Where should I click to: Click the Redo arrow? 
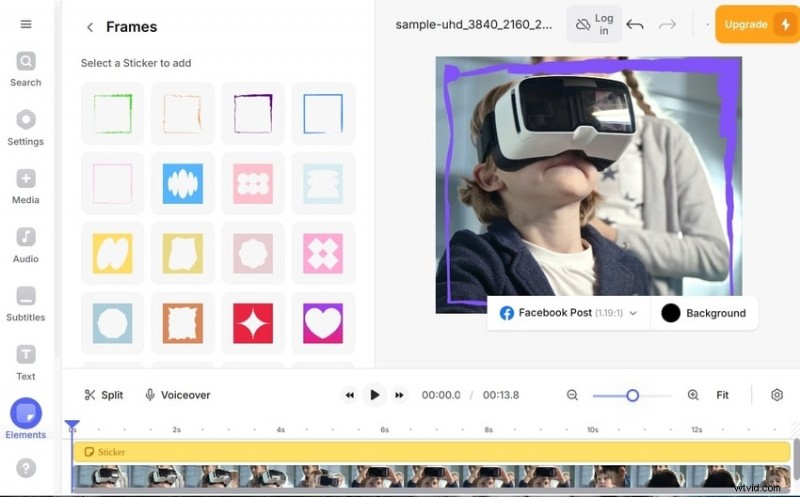pyautogui.click(x=667, y=24)
